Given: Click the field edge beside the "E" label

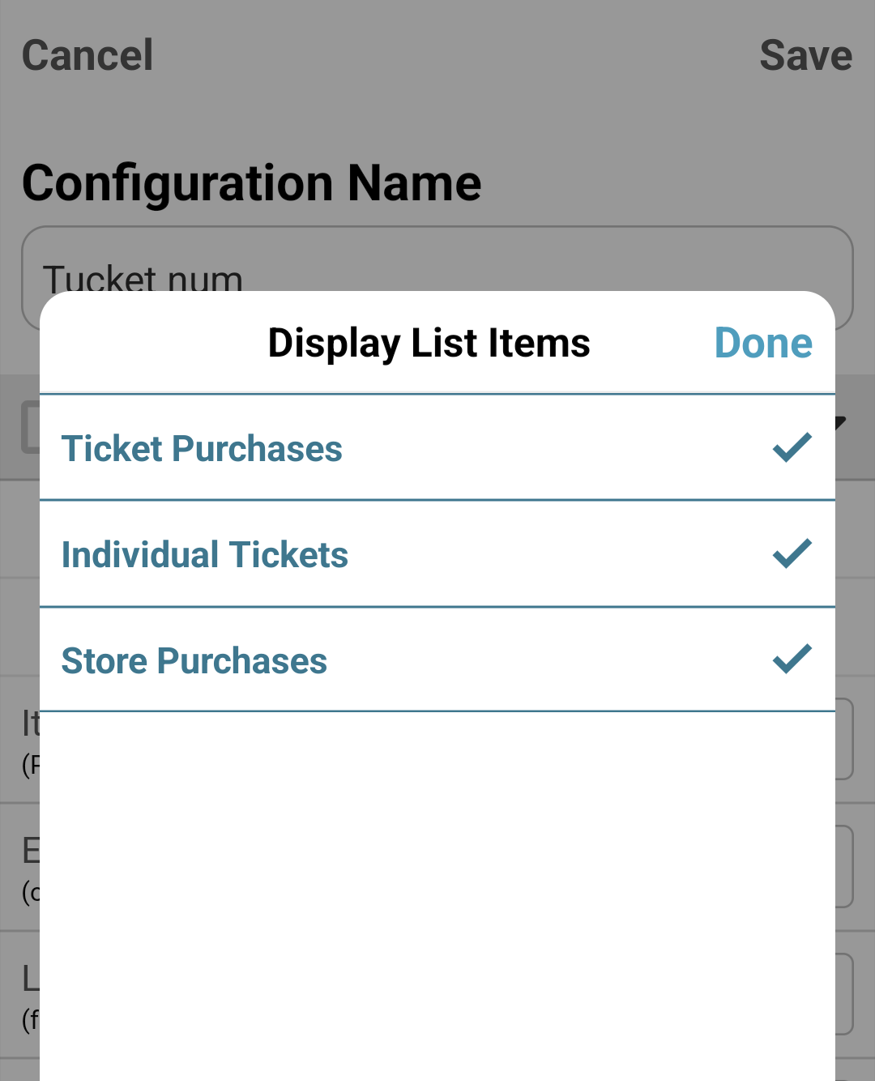Looking at the screenshot, I should point(845,867).
